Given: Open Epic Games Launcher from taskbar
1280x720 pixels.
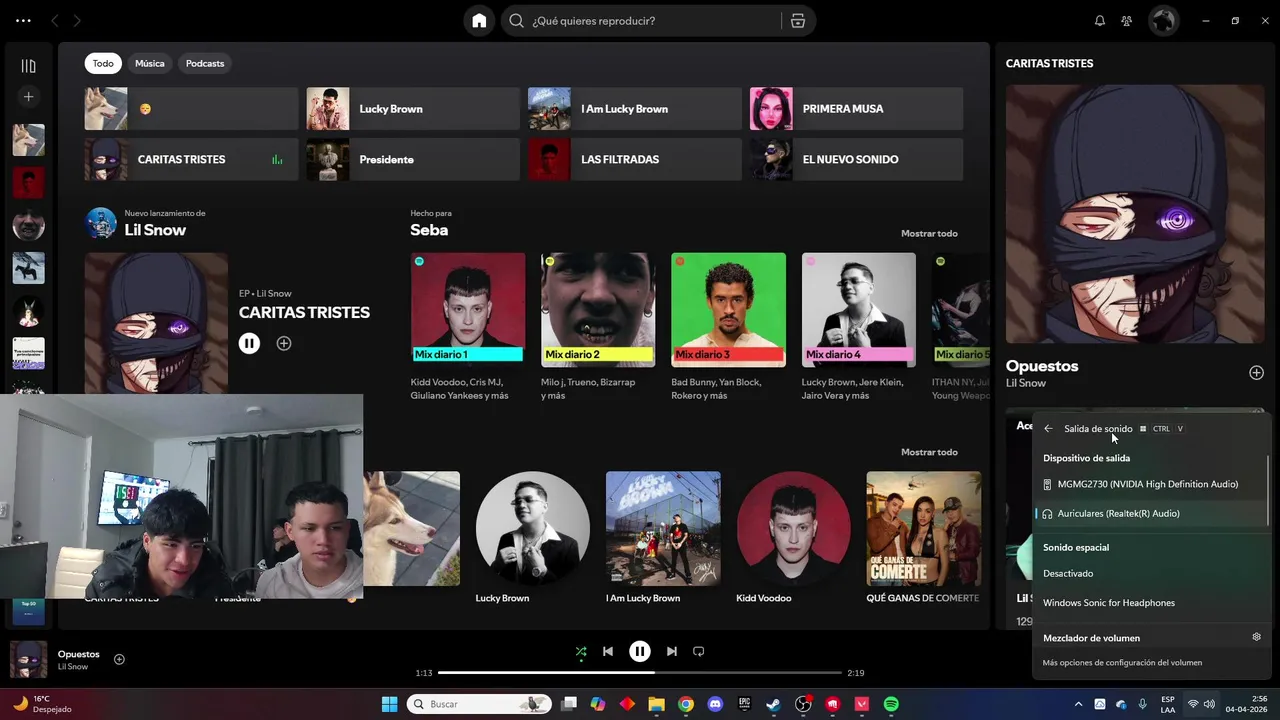Looking at the screenshot, I should [744, 704].
